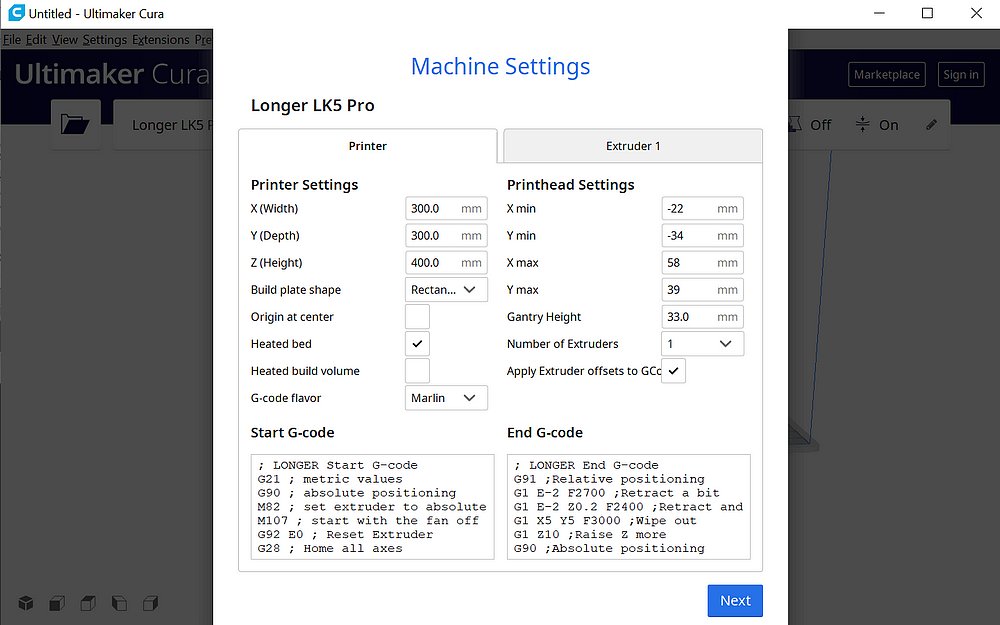This screenshot has width=1000, height=625.
Task: Select the left side view cube icon
Action: pyautogui.click(x=119, y=603)
